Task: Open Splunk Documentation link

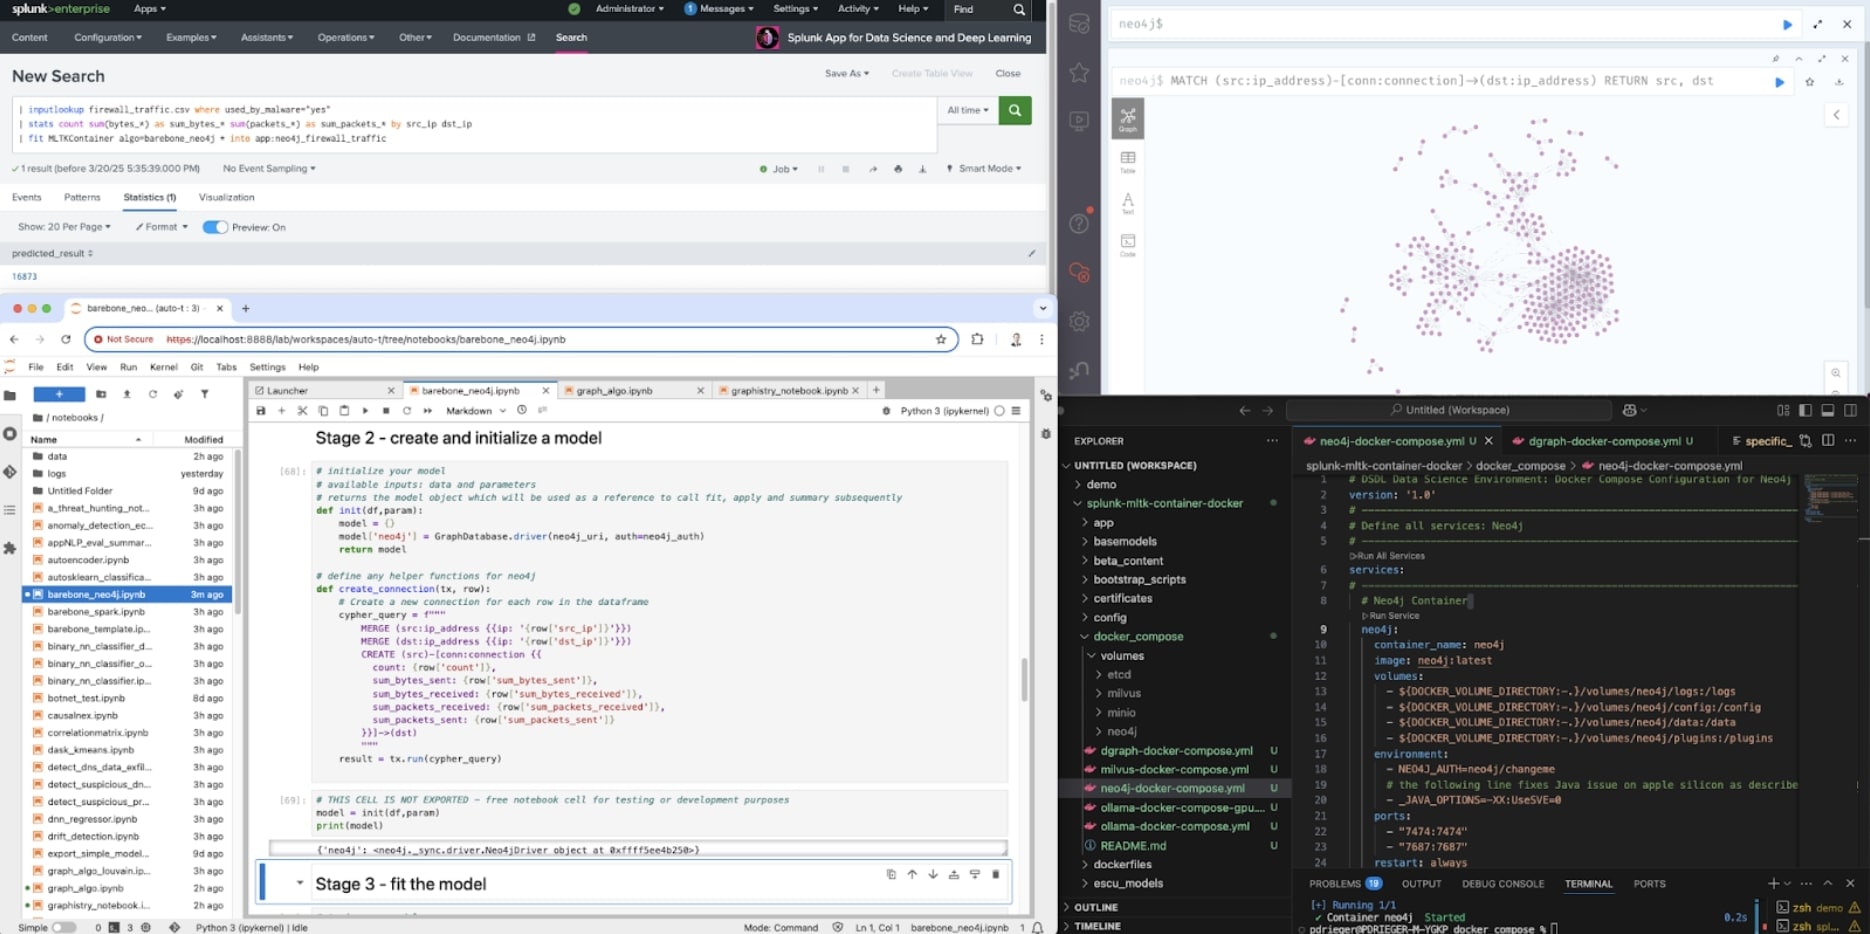Action: point(494,38)
